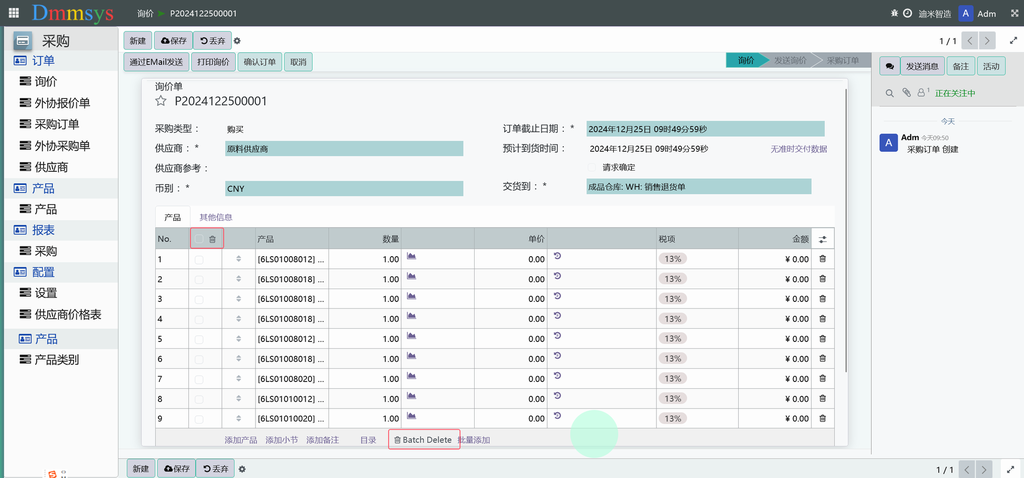Click the 正在关注中 follow status

[955, 93]
